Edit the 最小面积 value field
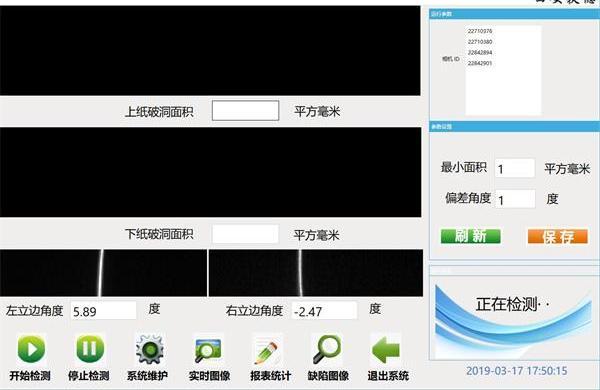The height and width of the screenshot is (390, 600). (x=515, y=168)
